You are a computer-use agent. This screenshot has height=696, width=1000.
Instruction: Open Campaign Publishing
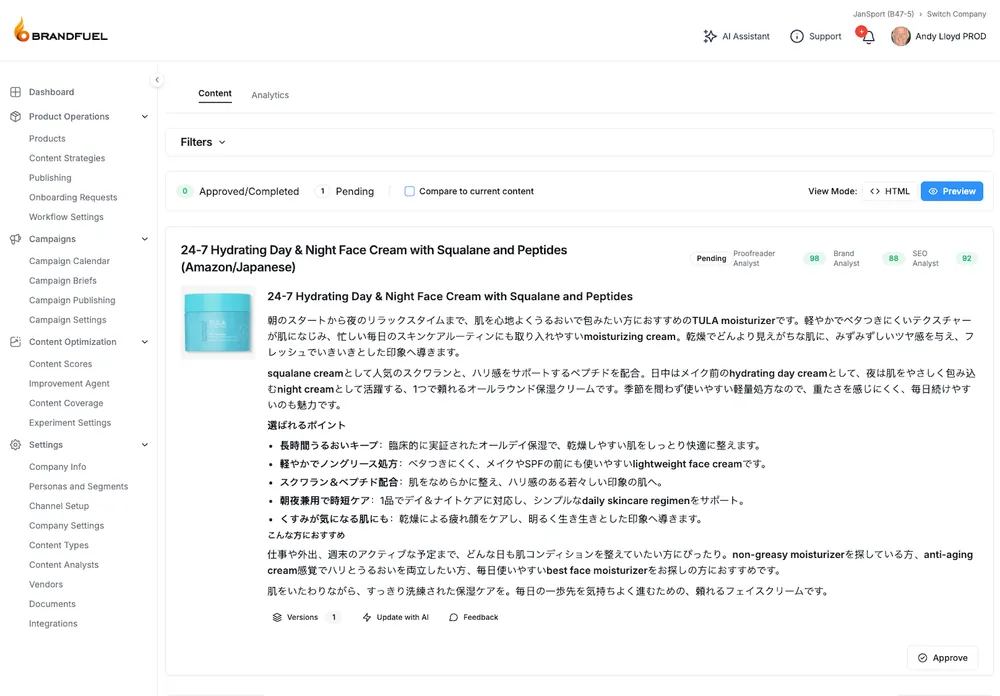click(72, 300)
